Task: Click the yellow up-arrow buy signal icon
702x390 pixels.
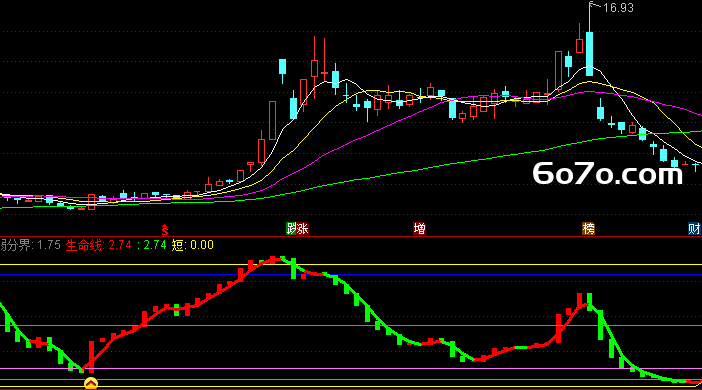Action: point(91,383)
